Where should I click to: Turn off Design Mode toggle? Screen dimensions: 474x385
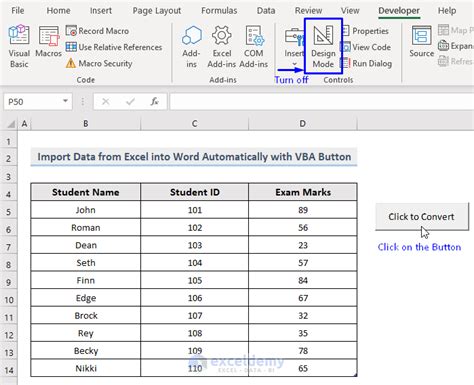coord(323,46)
